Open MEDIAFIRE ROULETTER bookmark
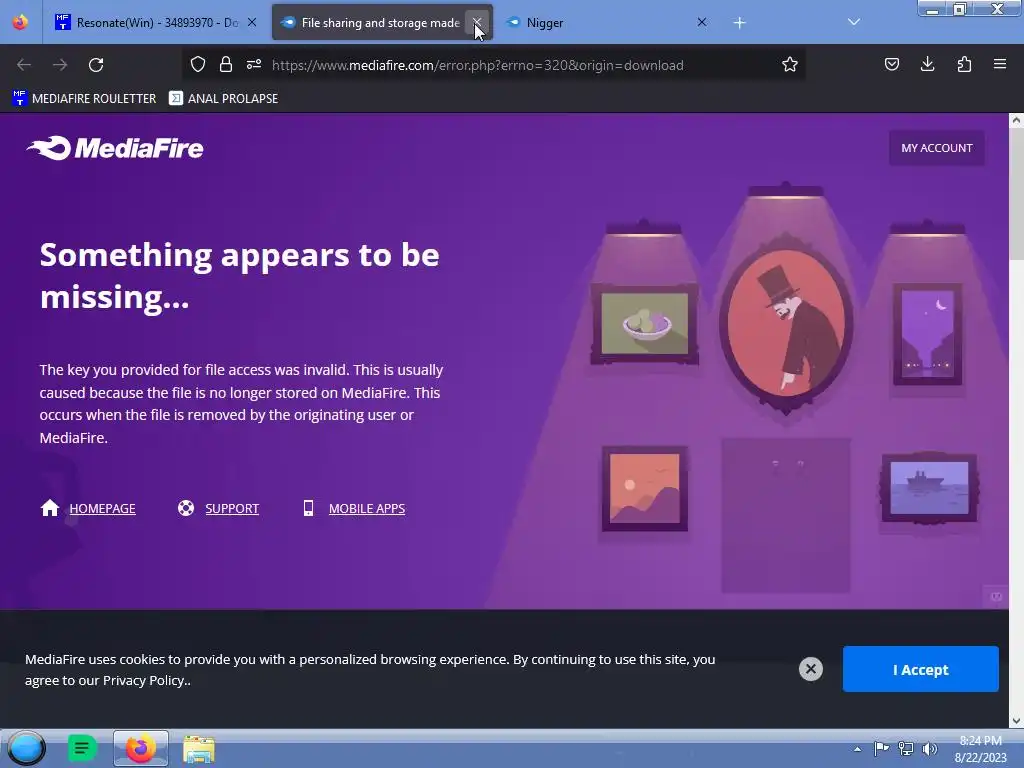 [x=84, y=99]
